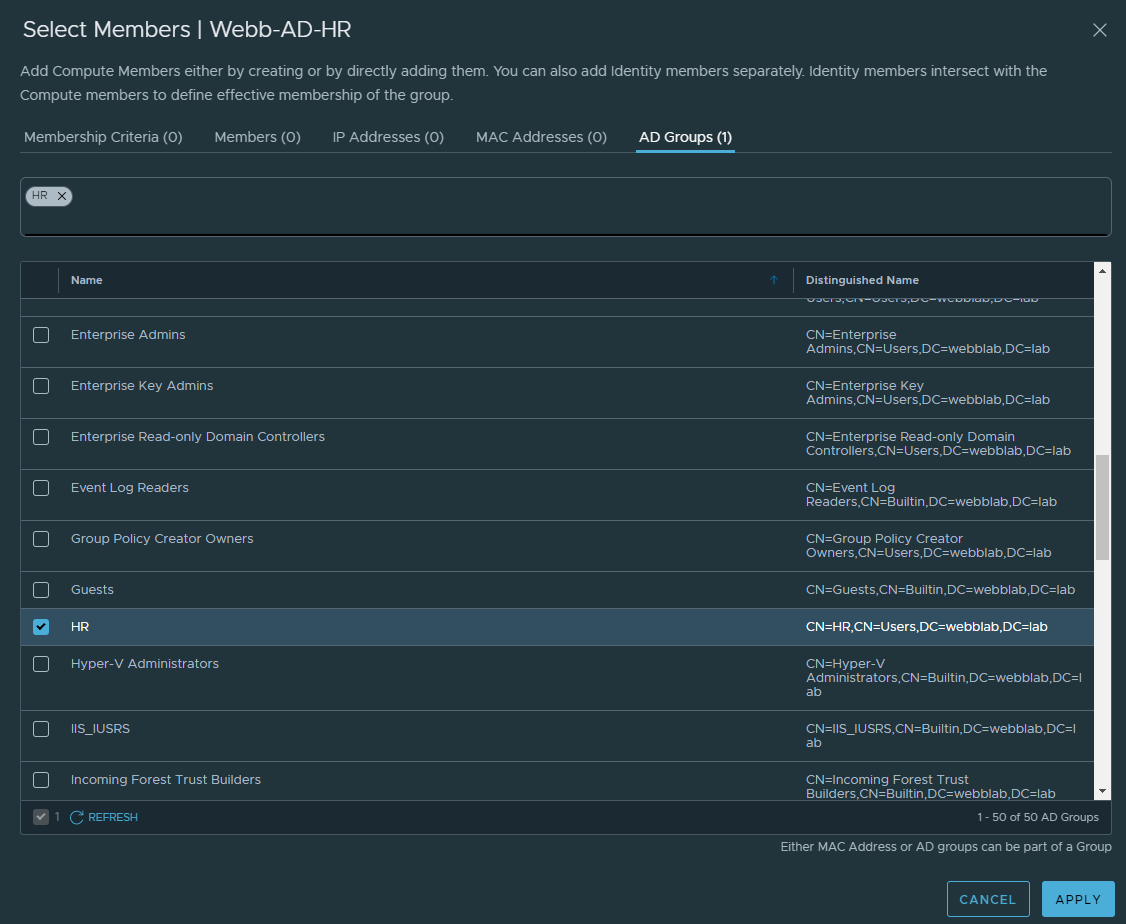The image size is (1126, 924).
Task: Check the Hyper-V Administrators checkbox
Action: coord(41,664)
